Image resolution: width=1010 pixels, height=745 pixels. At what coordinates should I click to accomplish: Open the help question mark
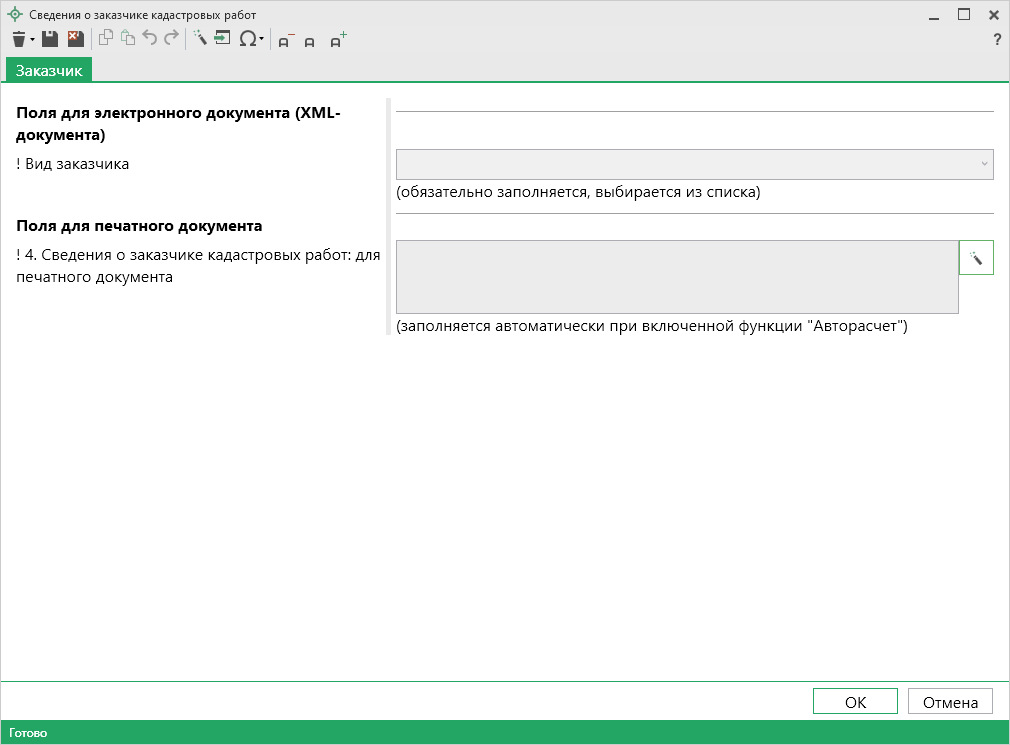click(996, 40)
